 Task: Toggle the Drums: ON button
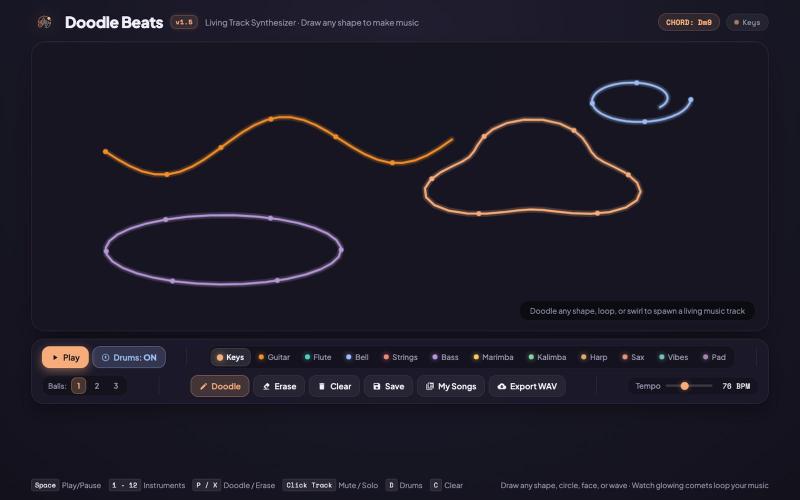129,357
